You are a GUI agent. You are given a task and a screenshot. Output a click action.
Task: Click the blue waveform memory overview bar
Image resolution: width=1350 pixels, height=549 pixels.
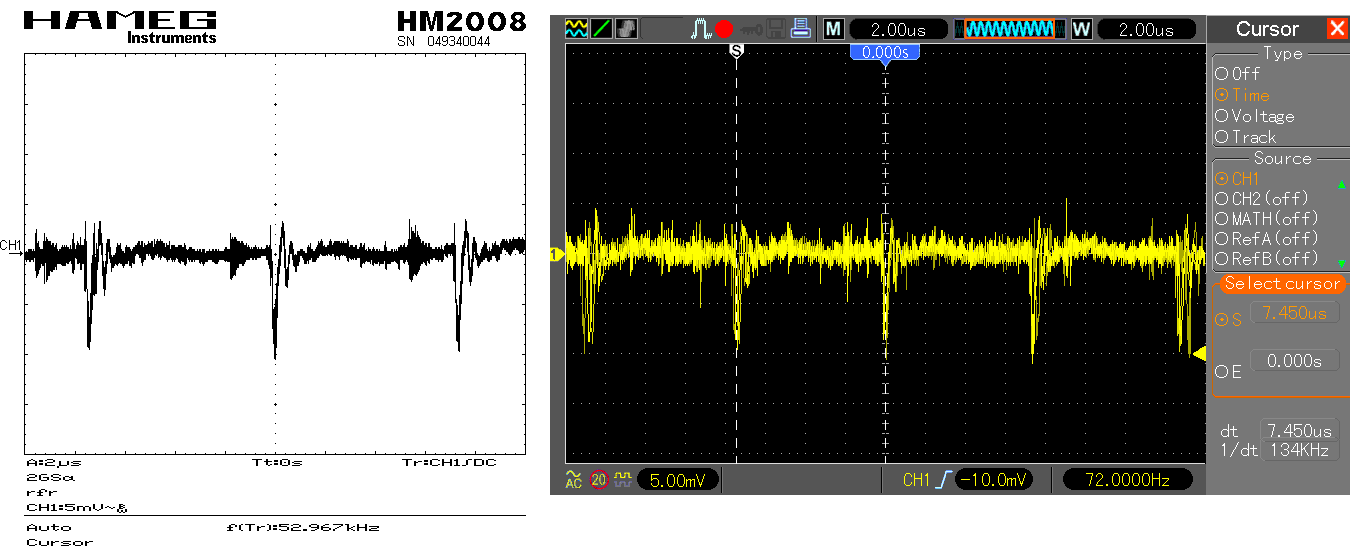1008,29
